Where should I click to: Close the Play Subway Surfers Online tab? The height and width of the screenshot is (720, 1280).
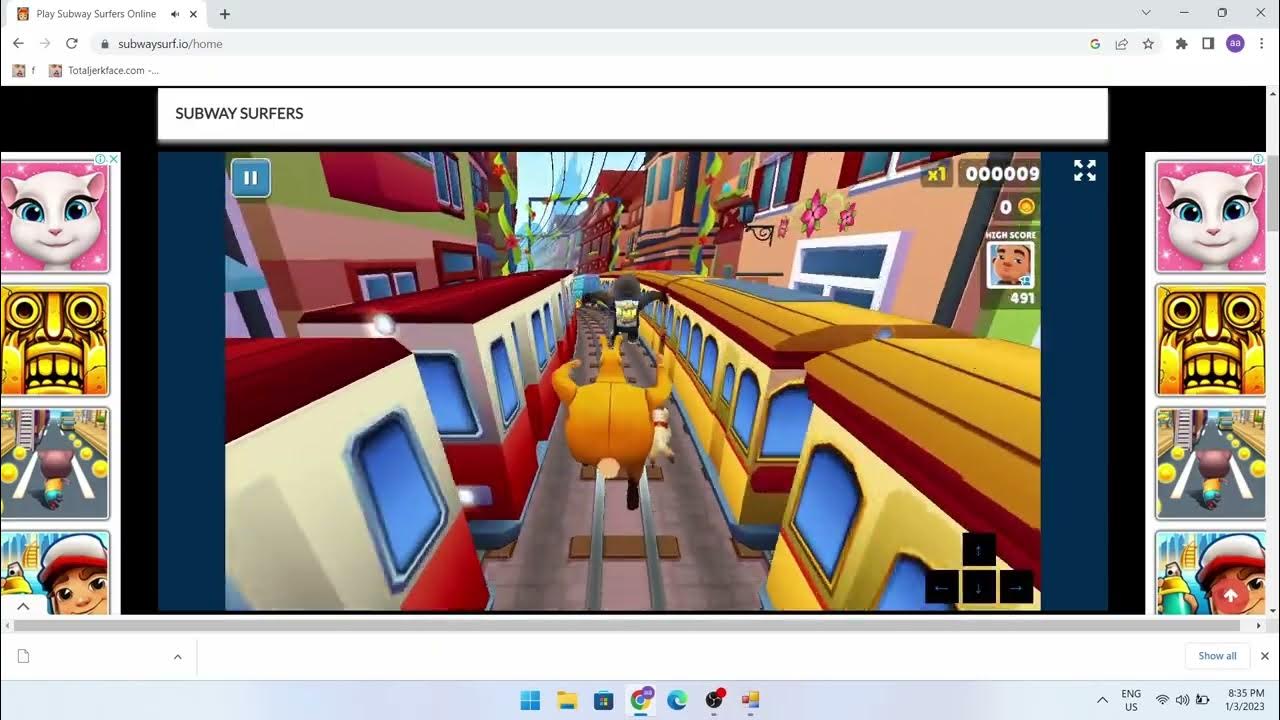193,14
